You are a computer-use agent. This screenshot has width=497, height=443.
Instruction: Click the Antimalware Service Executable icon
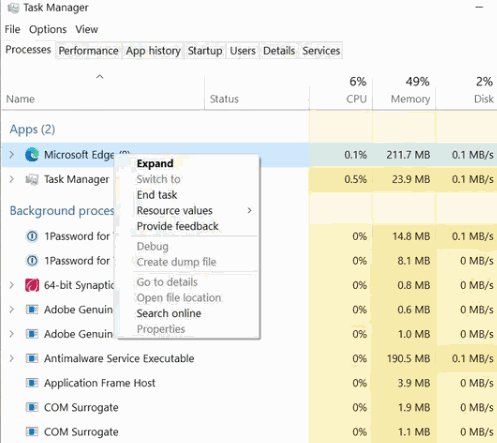[32, 359]
